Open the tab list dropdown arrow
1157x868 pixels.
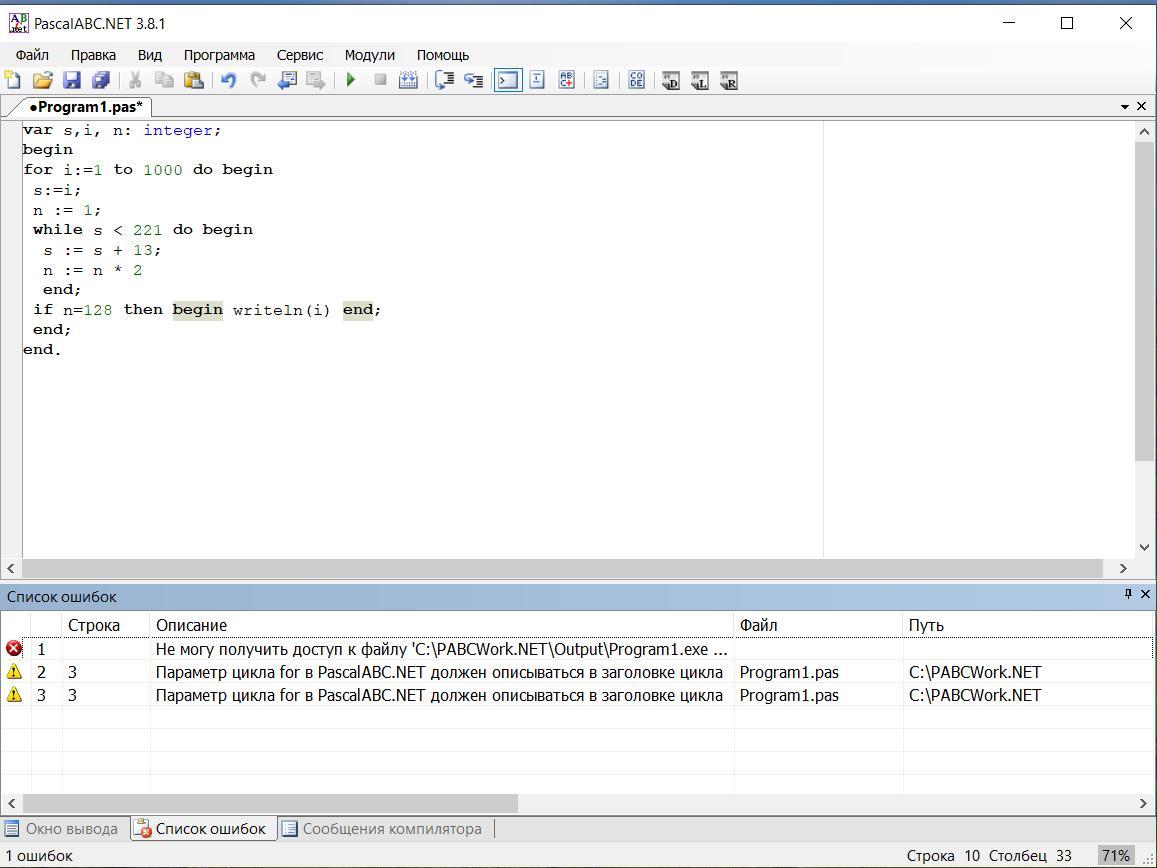1125,106
